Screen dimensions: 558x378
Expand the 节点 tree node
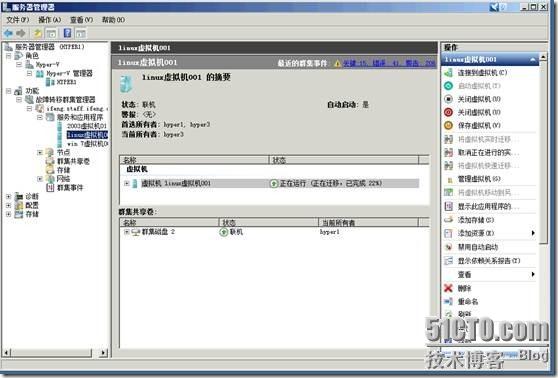tap(40, 152)
